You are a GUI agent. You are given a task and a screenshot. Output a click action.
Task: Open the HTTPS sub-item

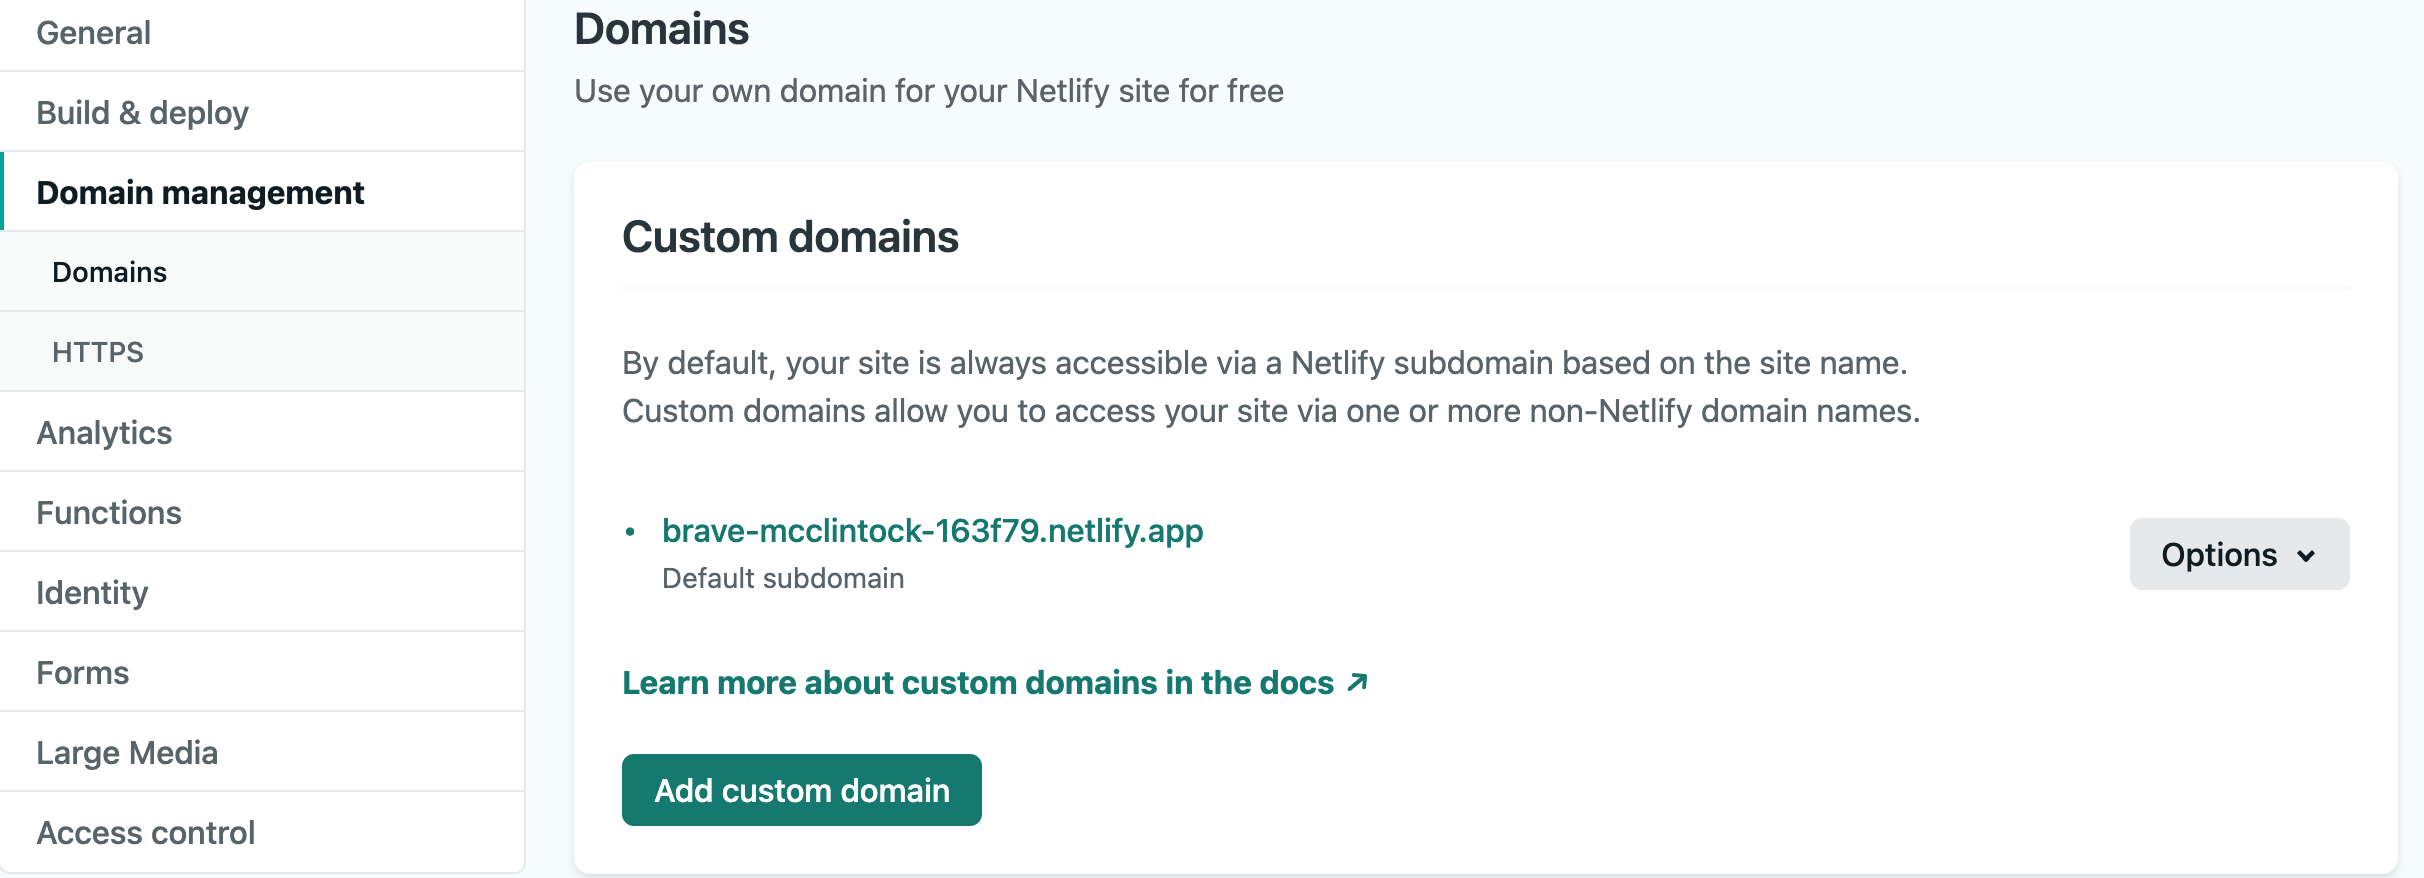pos(98,352)
